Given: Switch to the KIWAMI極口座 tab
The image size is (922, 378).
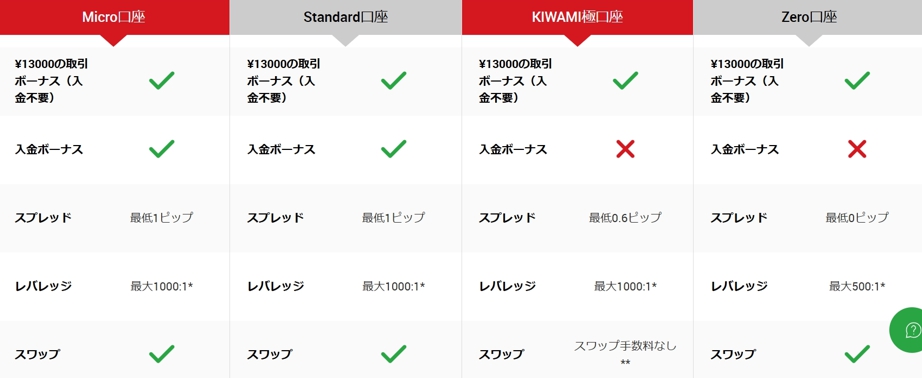Looking at the screenshot, I should (x=577, y=17).
